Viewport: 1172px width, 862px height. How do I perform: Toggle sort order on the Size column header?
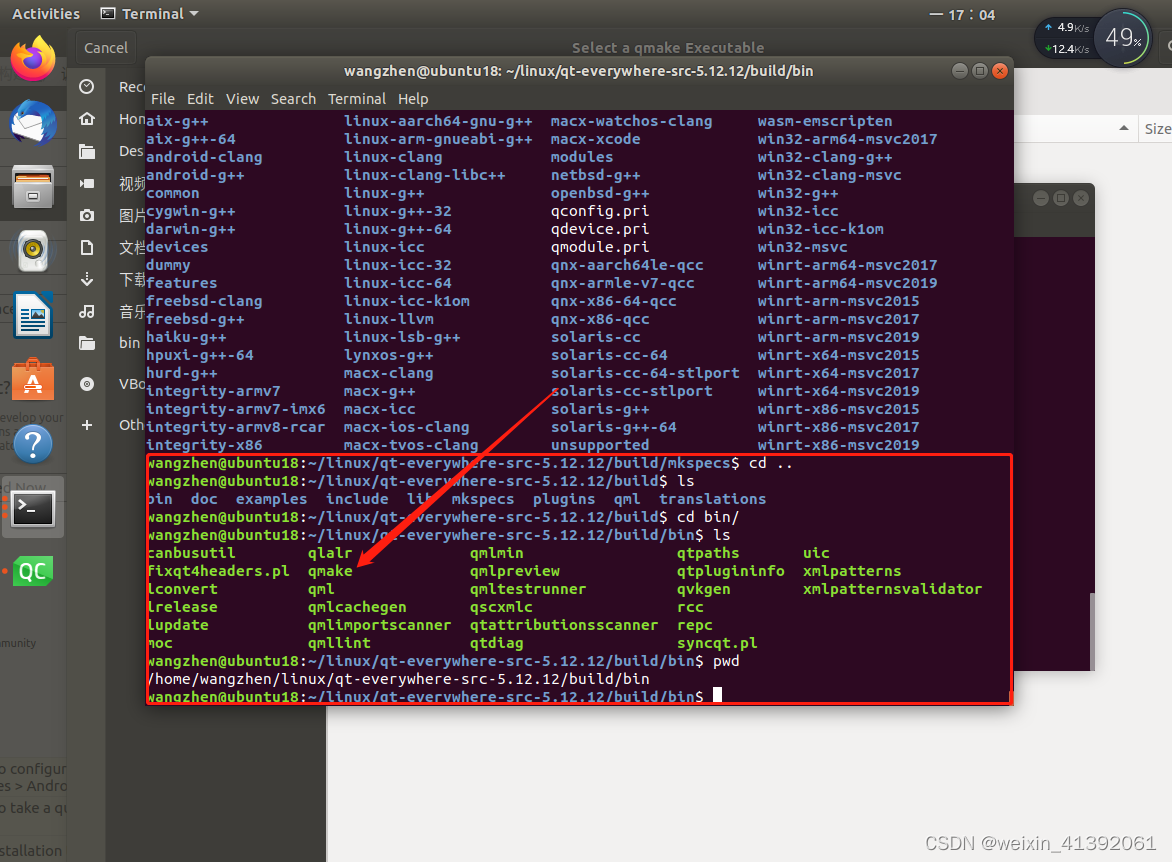pos(1157,128)
